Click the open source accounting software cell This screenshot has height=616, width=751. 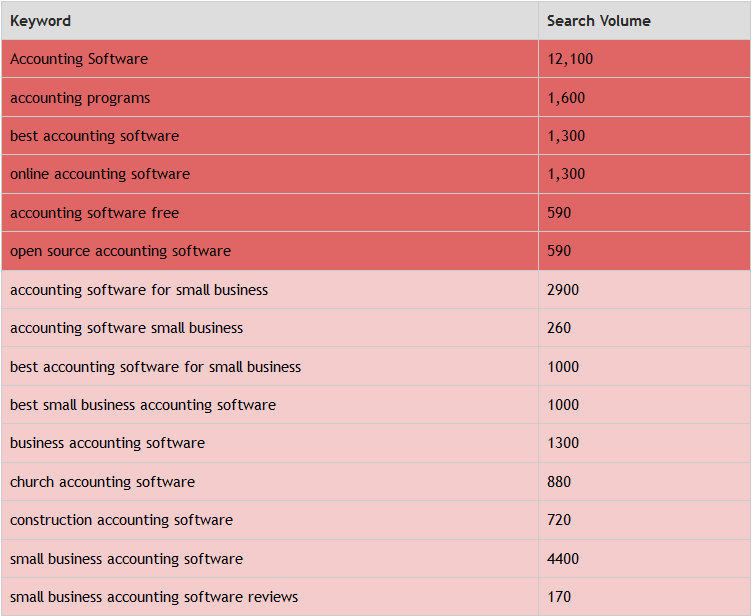[x=270, y=251]
